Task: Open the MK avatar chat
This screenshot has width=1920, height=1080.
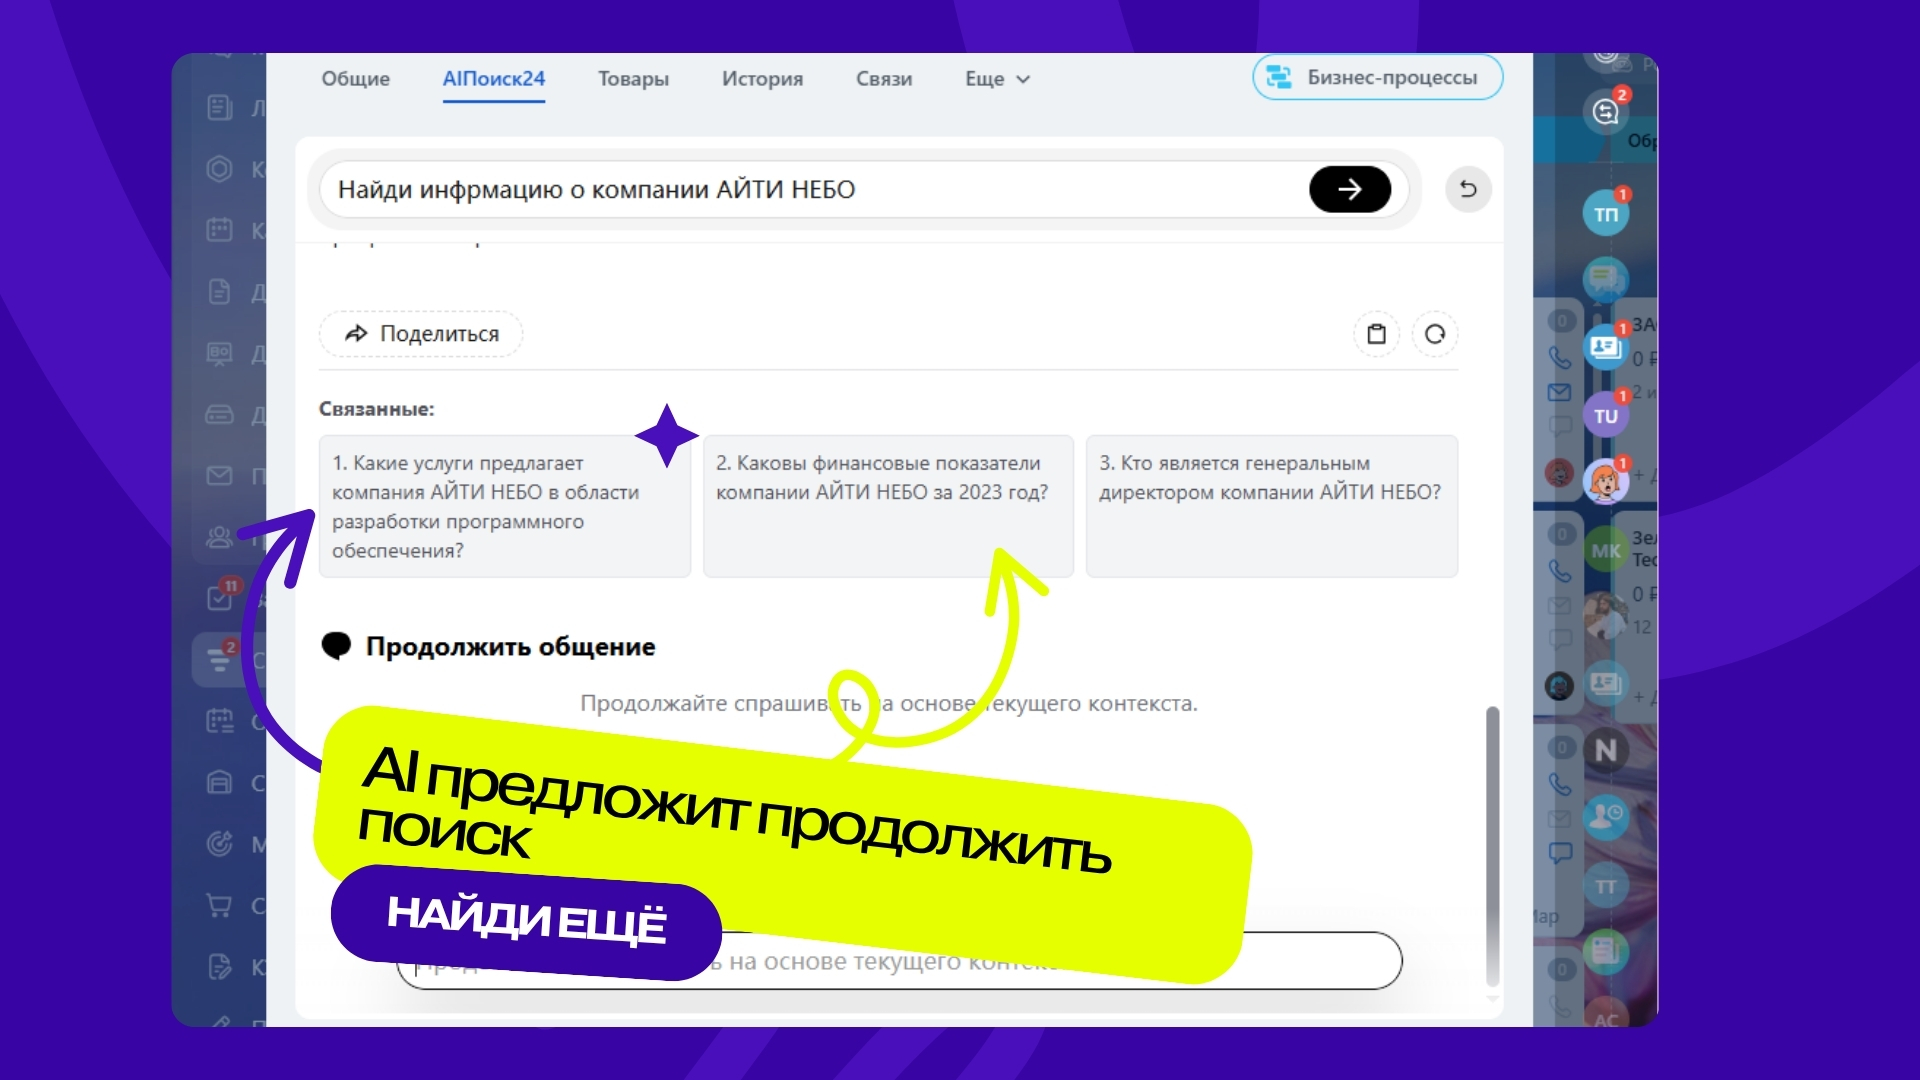Action: coord(1606,550)
